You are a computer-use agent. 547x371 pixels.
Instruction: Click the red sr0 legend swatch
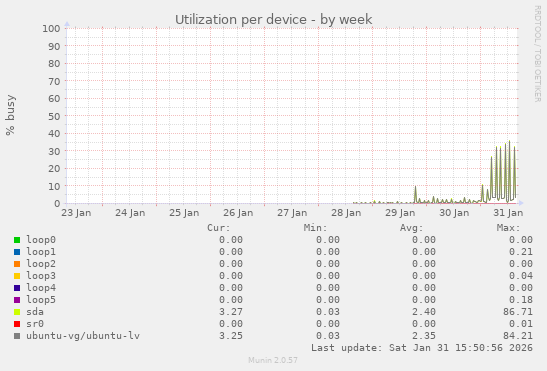(x=17, y=324)
